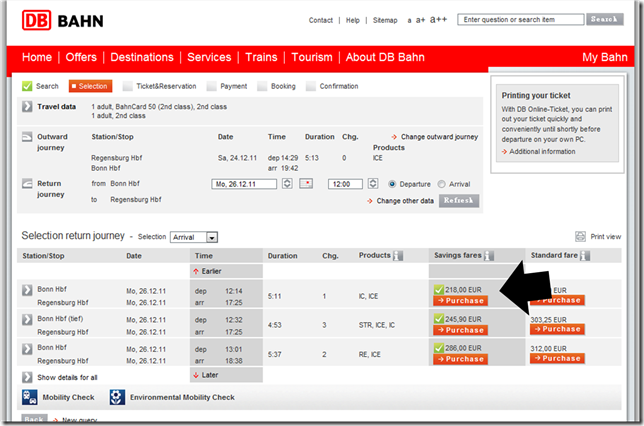Purchase the 303,25 EUR standard fare
644x426 pixels.
[x=557, y=329]
